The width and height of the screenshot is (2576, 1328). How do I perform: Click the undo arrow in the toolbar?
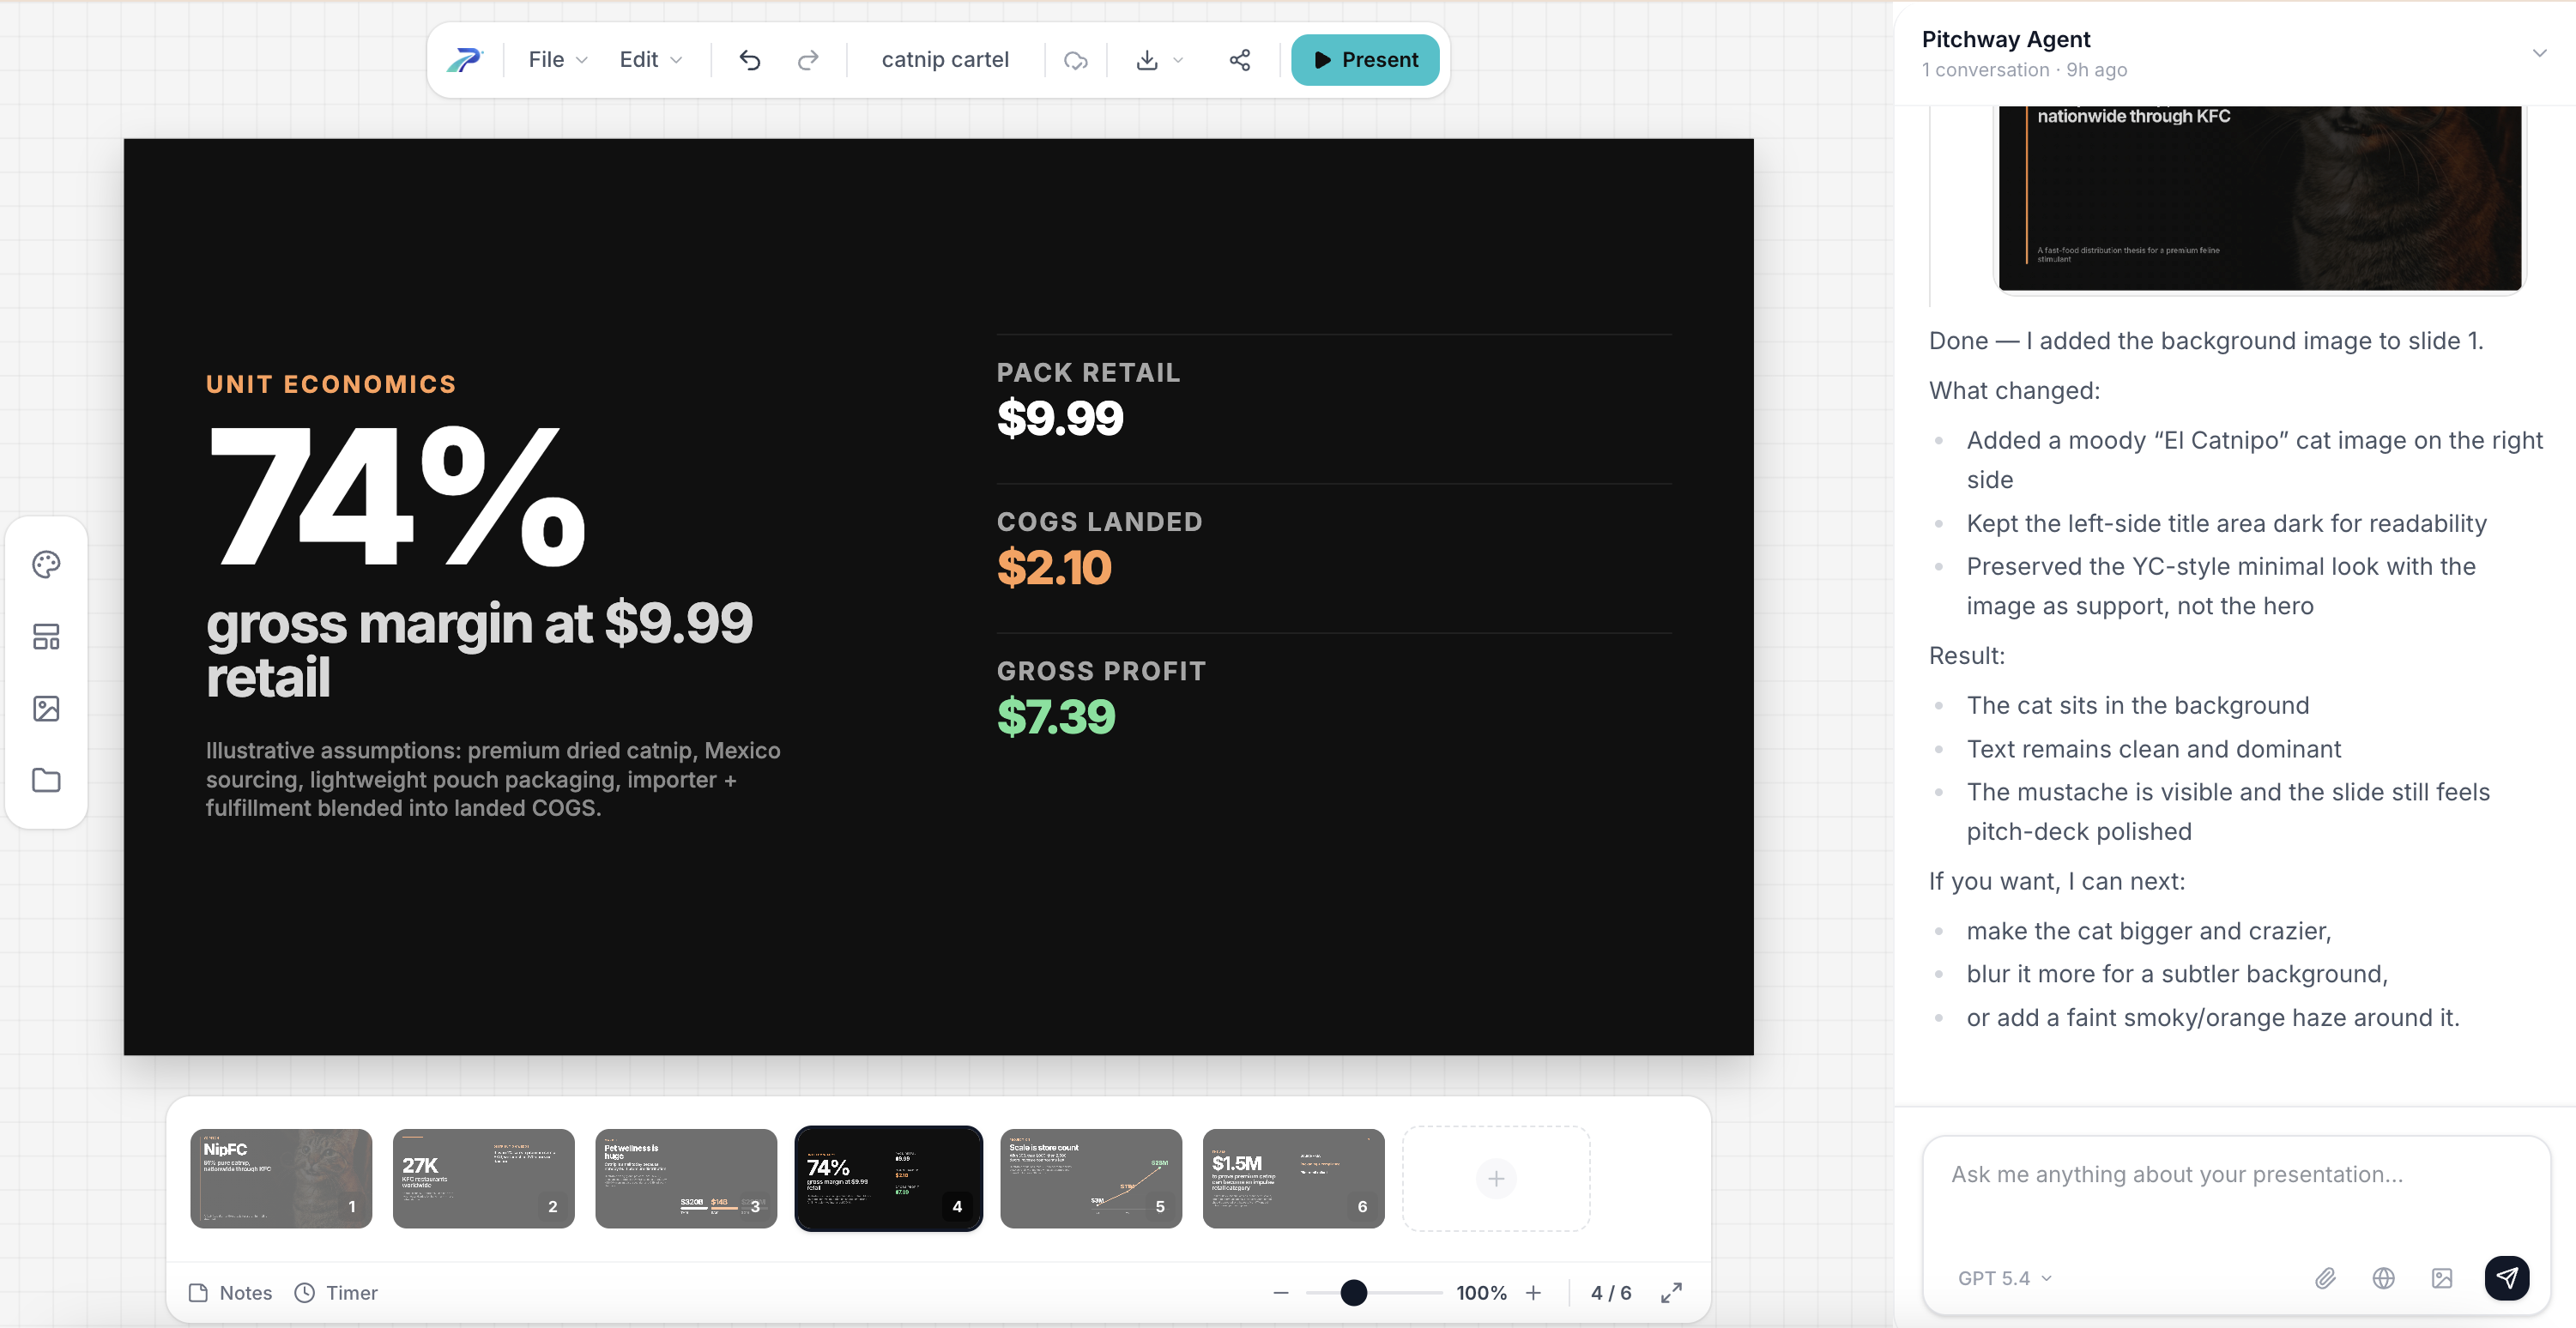pos(749,60)
